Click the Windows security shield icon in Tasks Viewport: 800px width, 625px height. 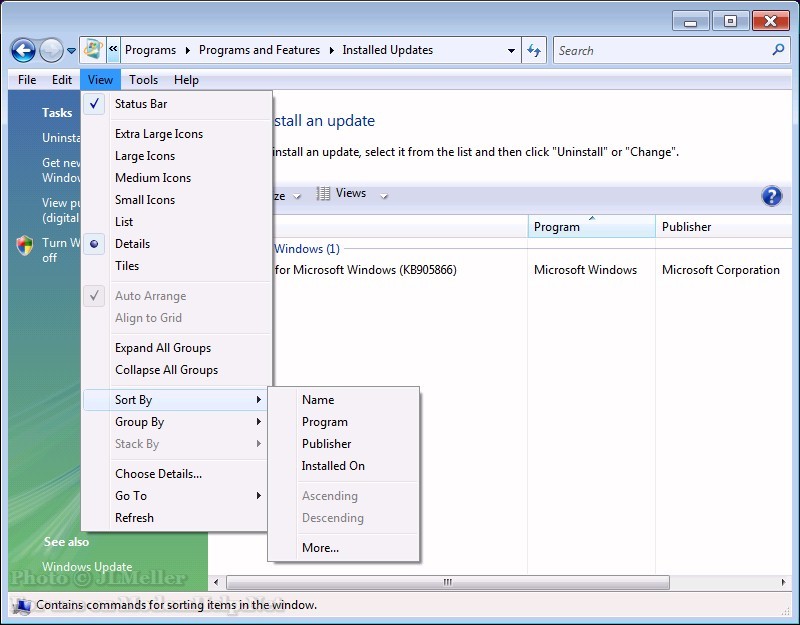coord(26,246)
